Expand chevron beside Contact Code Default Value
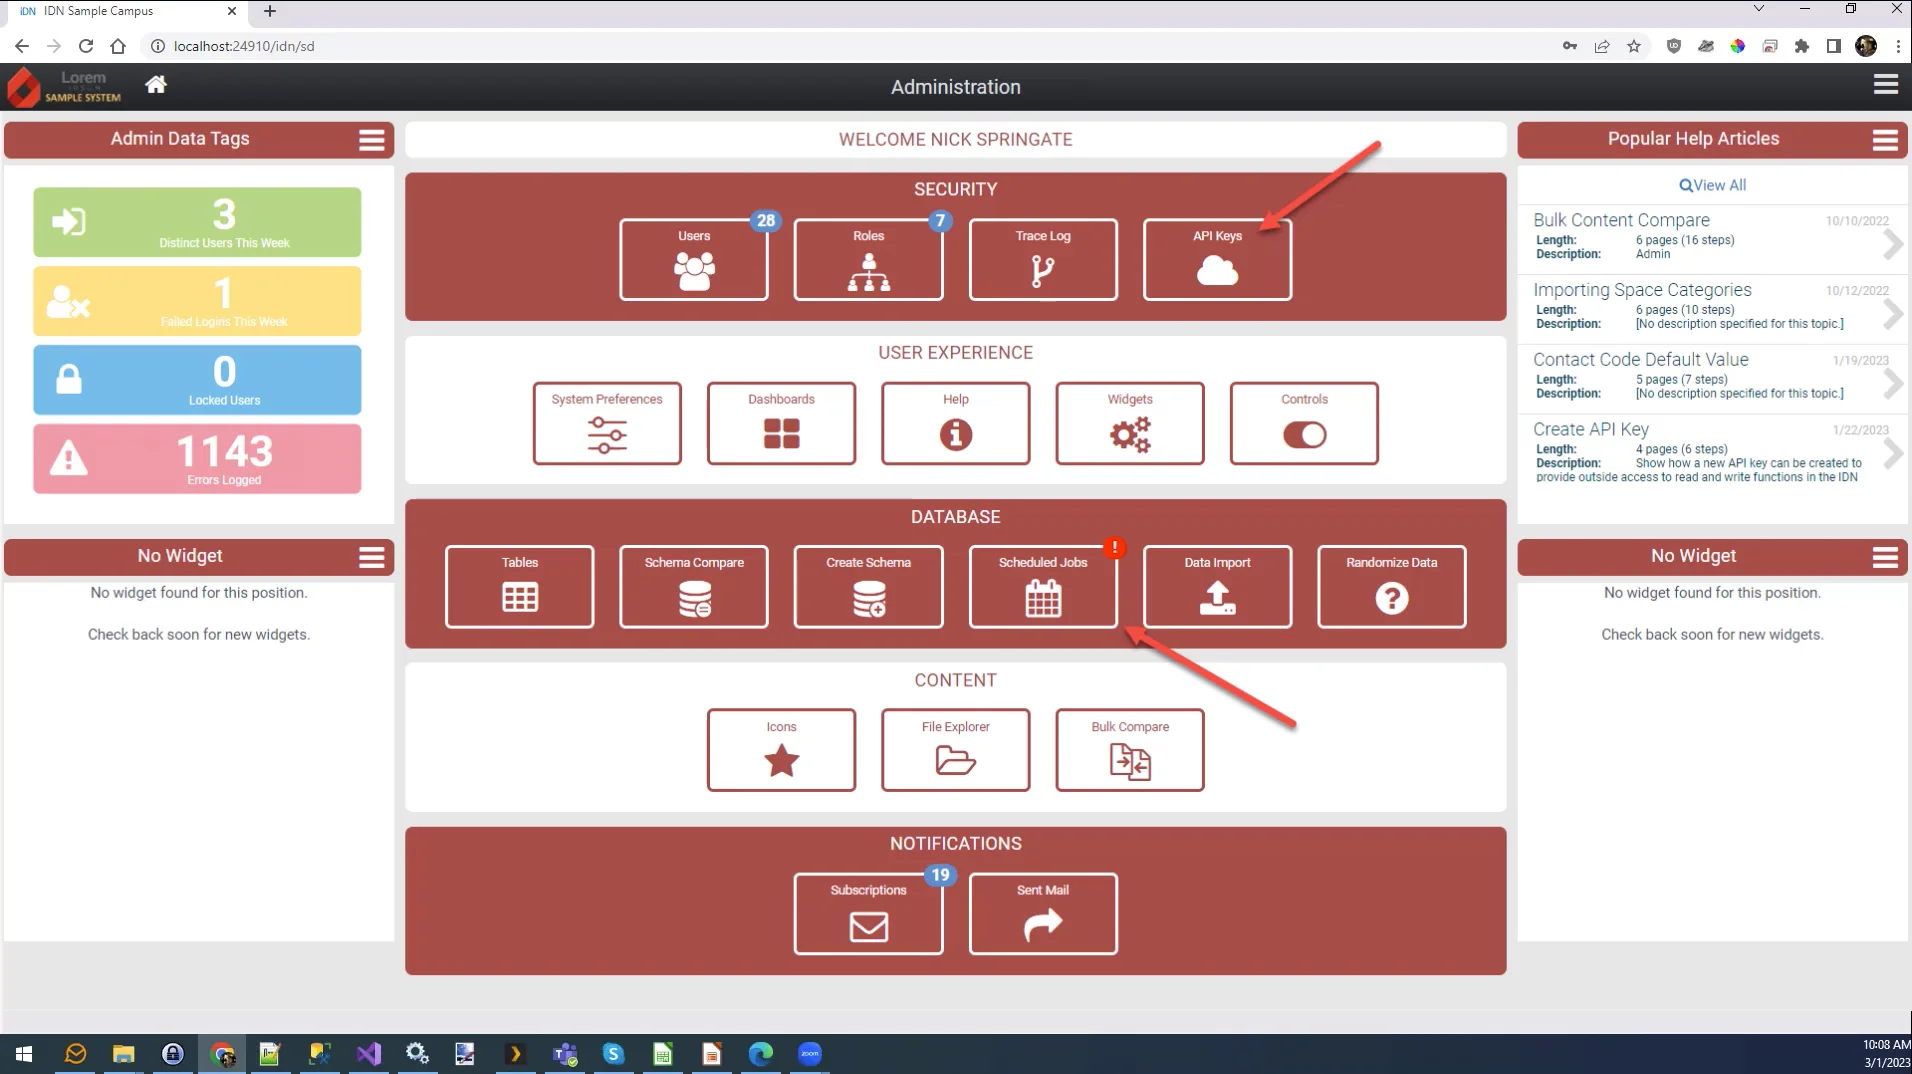Image resolution: width=1912 pixels, height=1074 pixels. tap(1892, 383)
